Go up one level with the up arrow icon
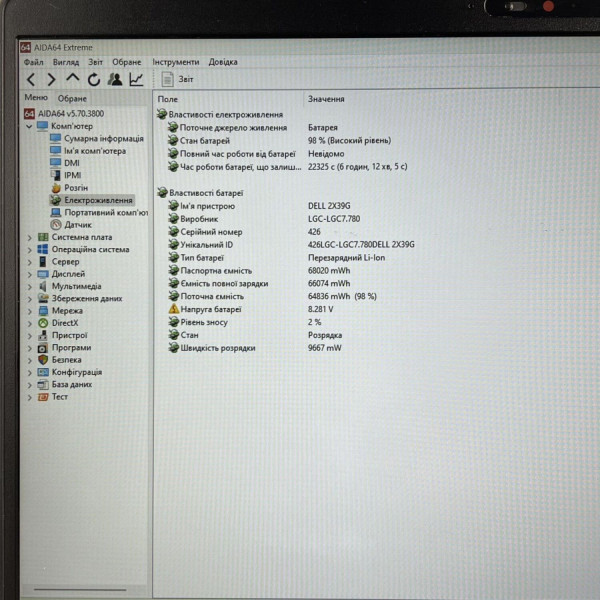This screenshot has width=600, height=600. point(72,79)
